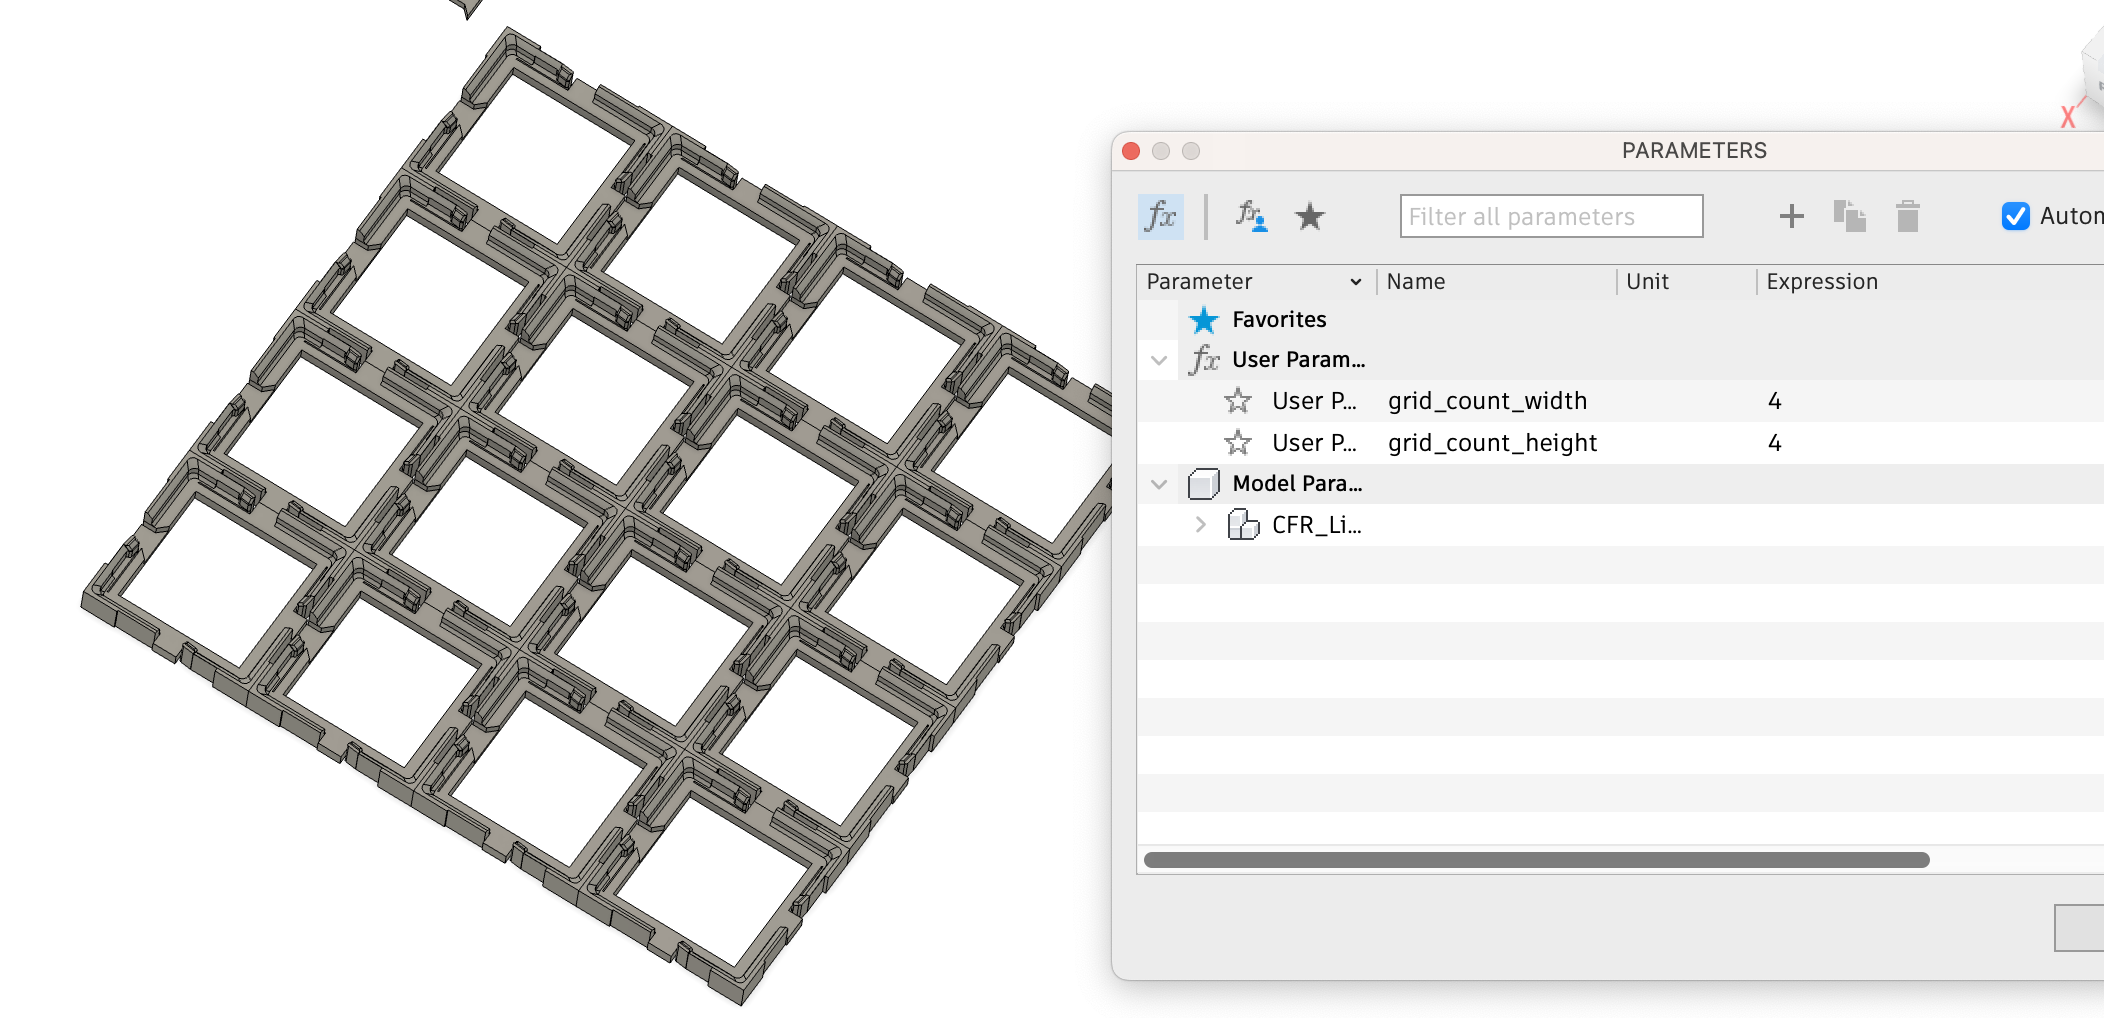The width and height of the screenshot is (2104, 1018).
Task: Select the Favorites row
Action: click(x=1620, y=320)
